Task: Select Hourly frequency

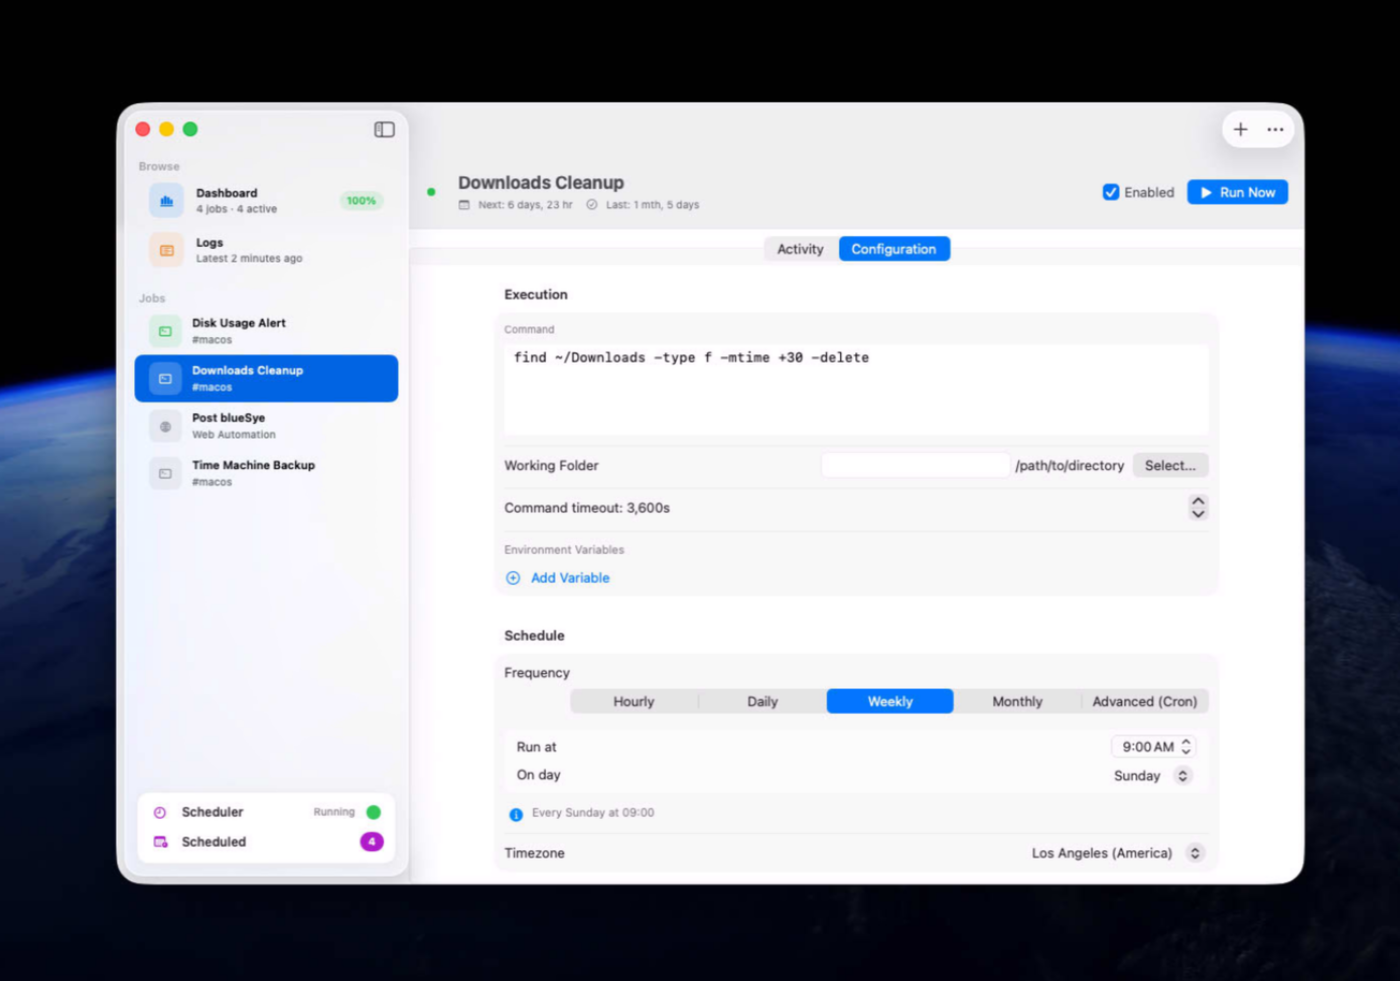Action: [x=634, y=702]
